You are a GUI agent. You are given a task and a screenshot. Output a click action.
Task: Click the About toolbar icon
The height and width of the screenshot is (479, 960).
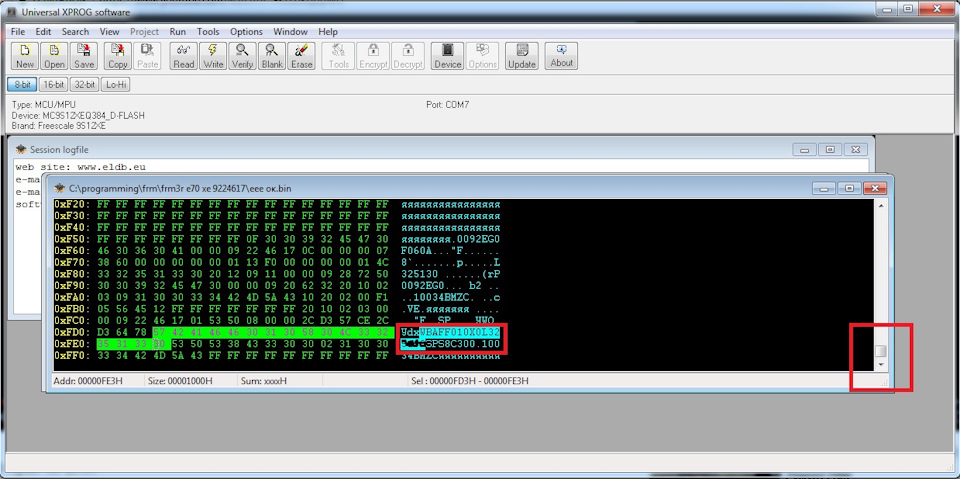[561, 56]
